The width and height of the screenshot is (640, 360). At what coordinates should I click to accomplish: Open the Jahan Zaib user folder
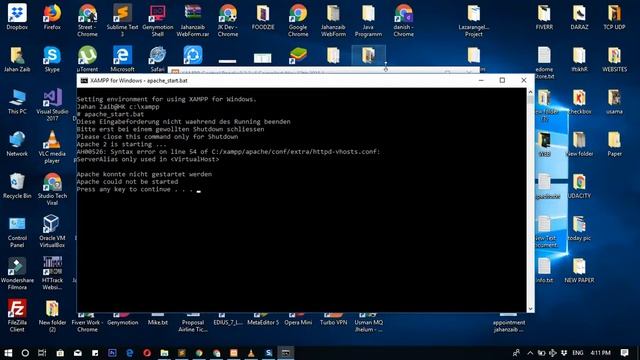tap(17, 59)
